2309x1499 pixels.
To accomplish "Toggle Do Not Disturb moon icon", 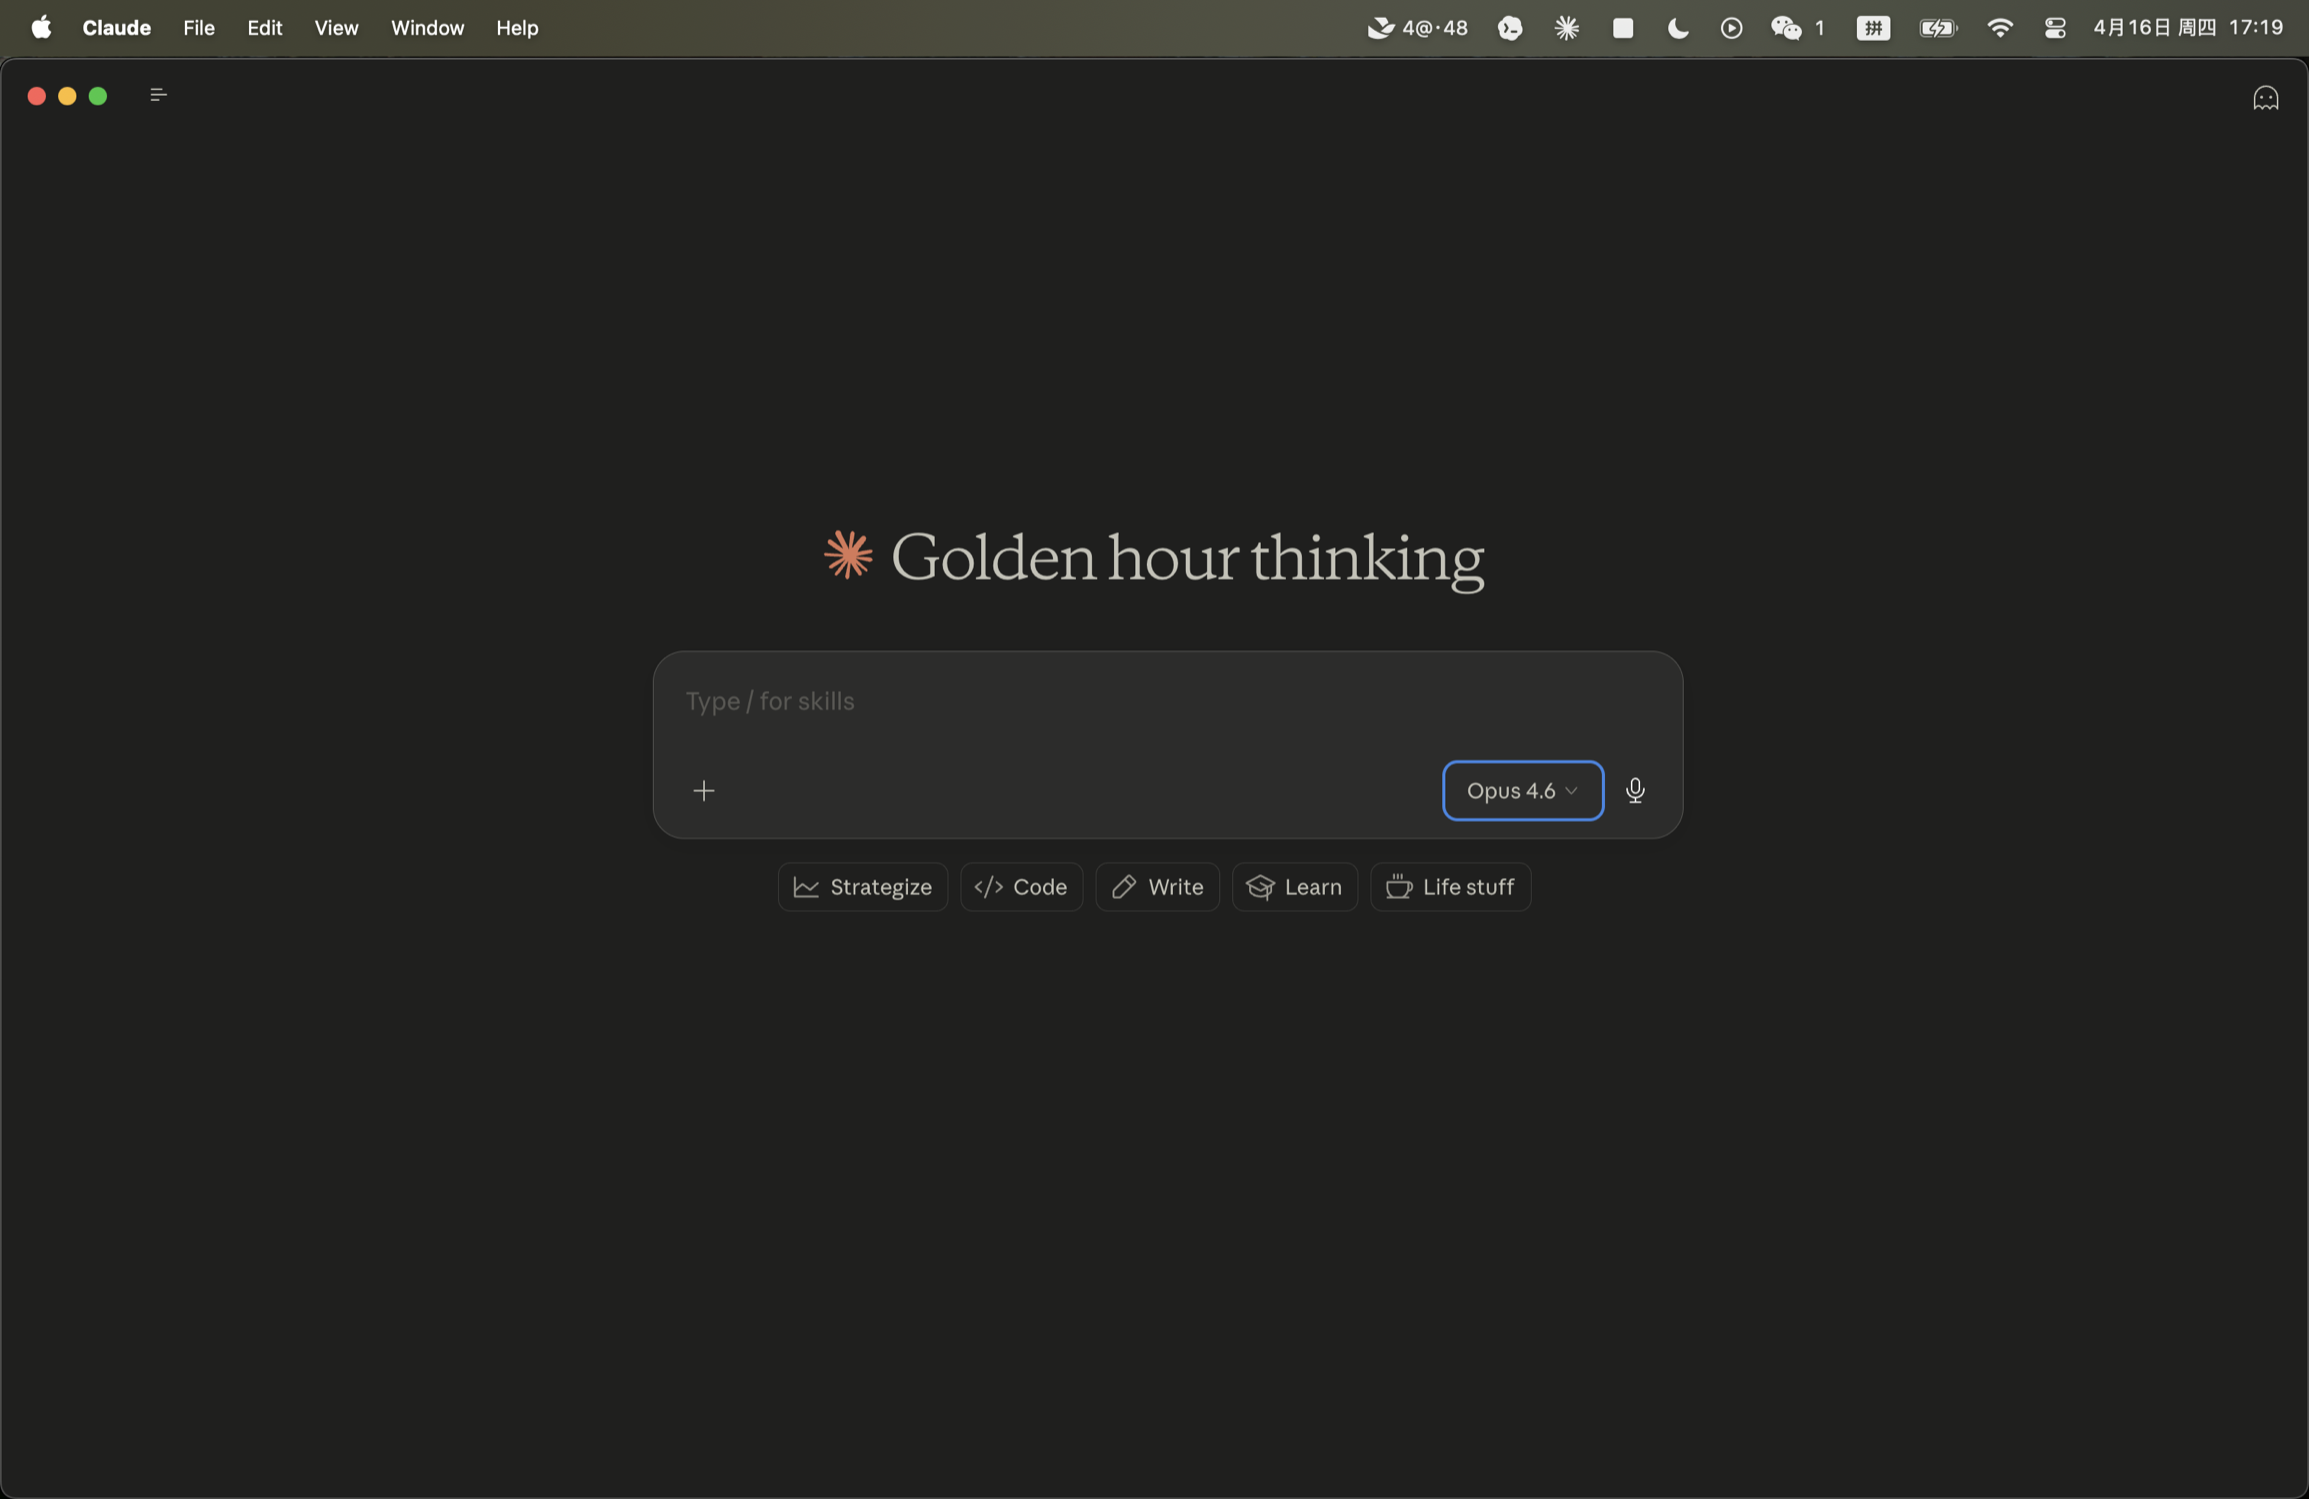I will tap(1678, 28).
